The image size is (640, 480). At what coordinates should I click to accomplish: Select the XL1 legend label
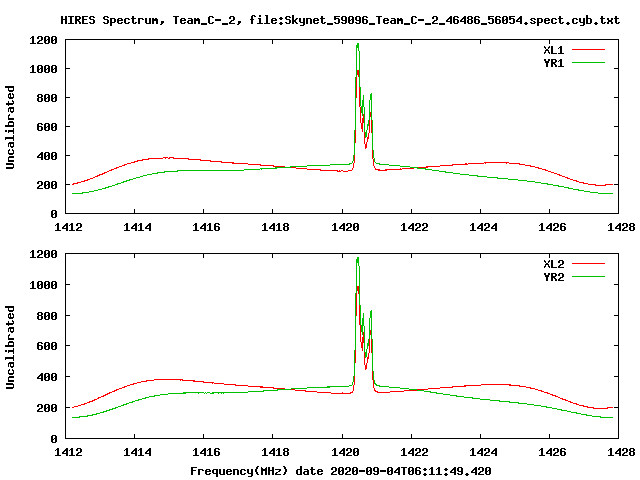tap(553, 50)
